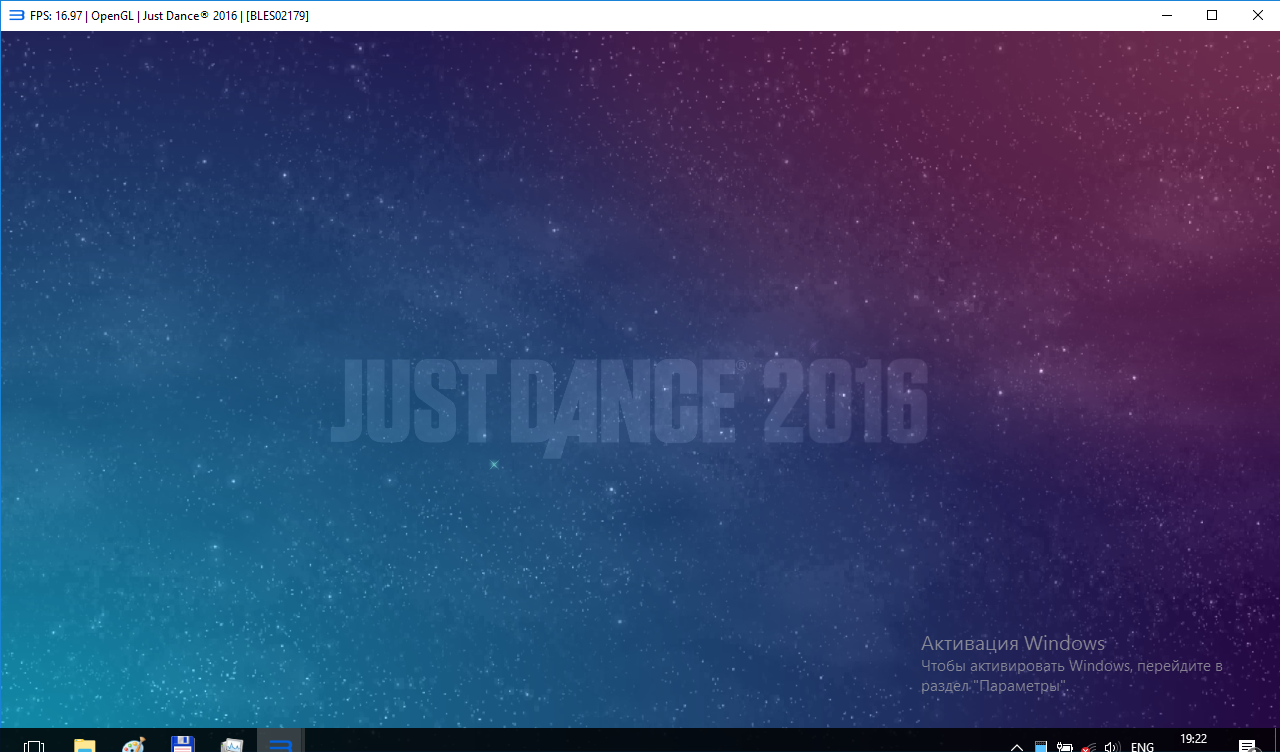Viewport: 1280px width, 752px height.
Task: Click the game window title bar text
Action: [170, 15]
